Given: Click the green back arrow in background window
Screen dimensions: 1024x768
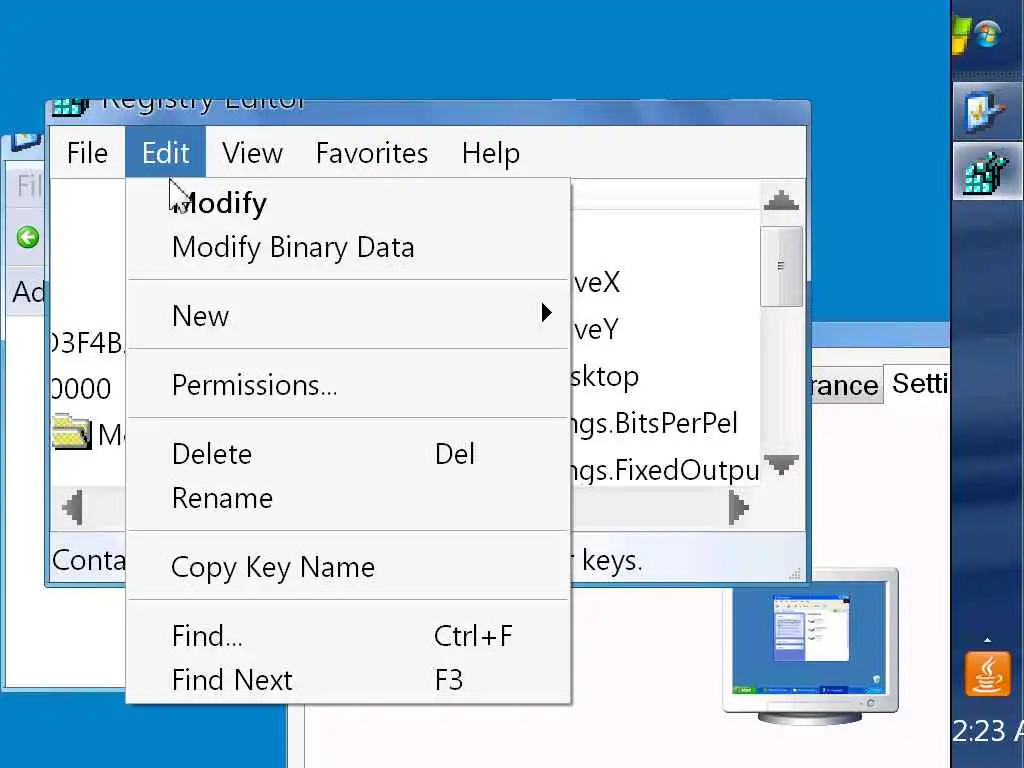Looking at the screenshot, I should click(27, 236).
